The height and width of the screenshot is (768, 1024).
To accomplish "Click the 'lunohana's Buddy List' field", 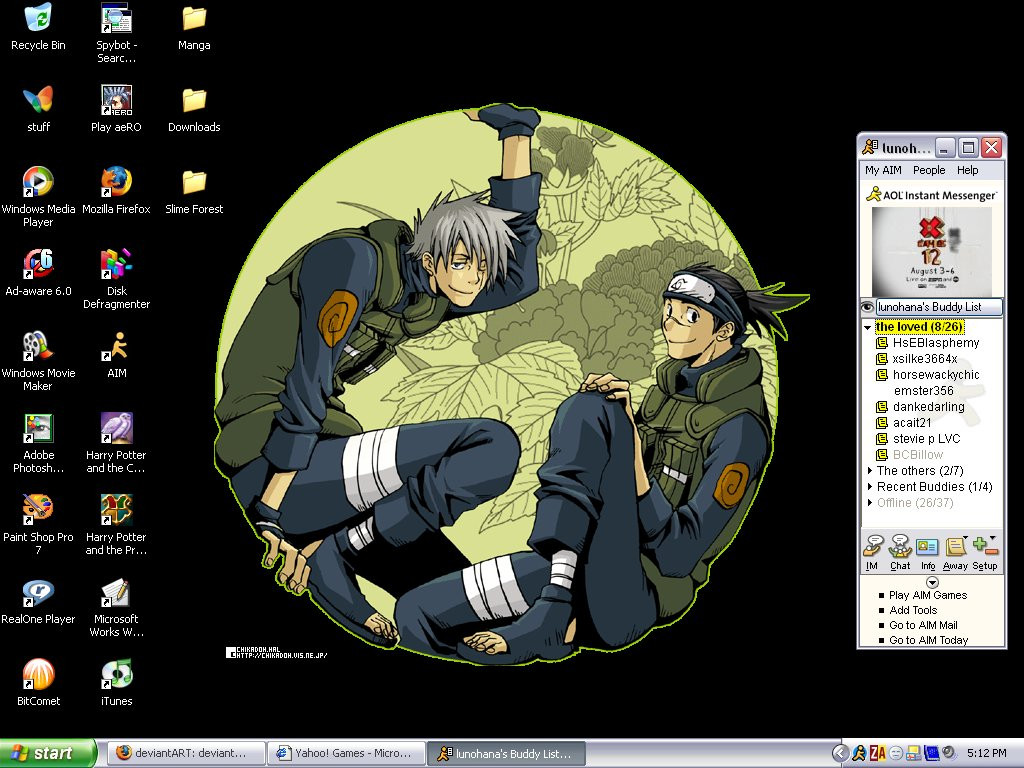I will point(938,307).
